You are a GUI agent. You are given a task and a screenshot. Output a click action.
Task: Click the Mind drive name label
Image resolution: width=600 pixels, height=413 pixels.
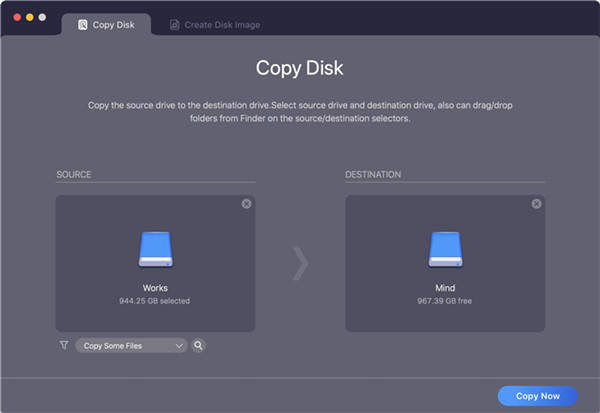pos(445,288)
